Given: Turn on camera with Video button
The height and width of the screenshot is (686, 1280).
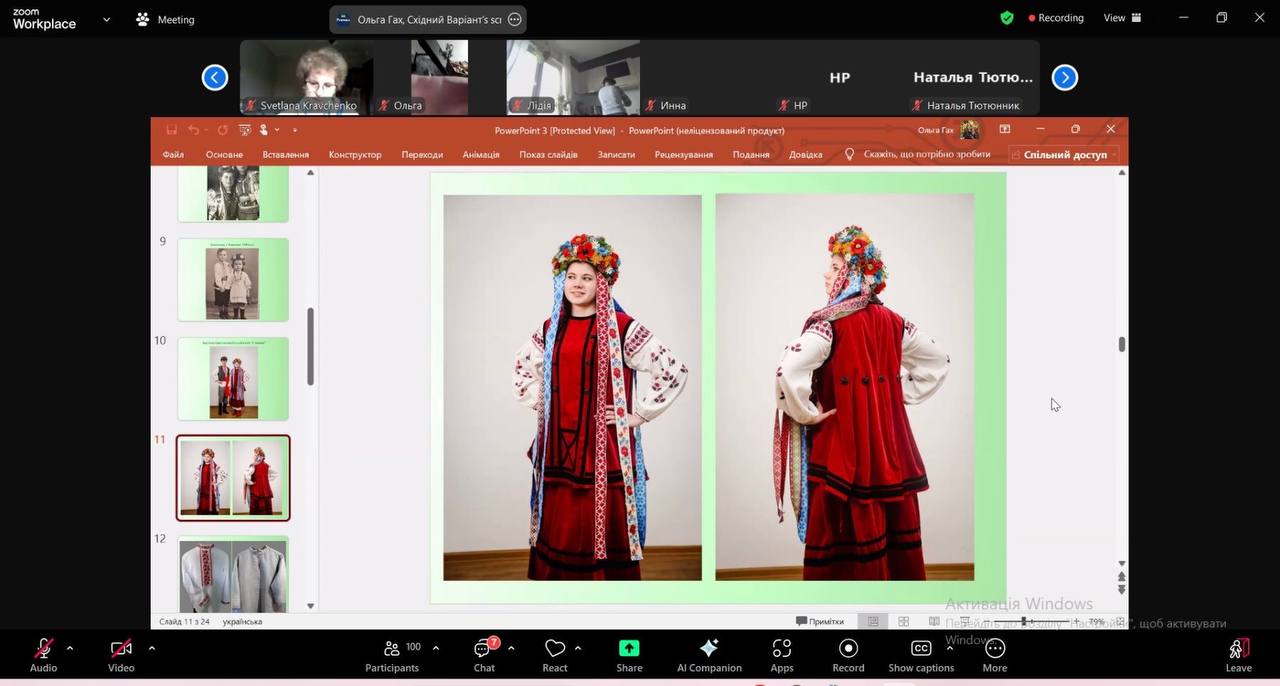Looking at the screenshot, I should pyautogui.click(x=121, y=655).
